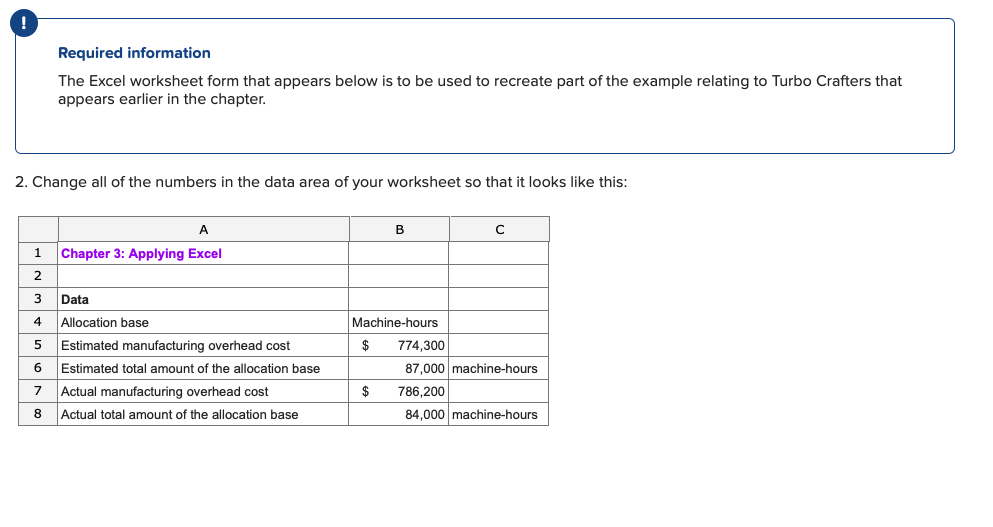Select column A header
This screenshot has width=993, height=527.
point(203,229)
